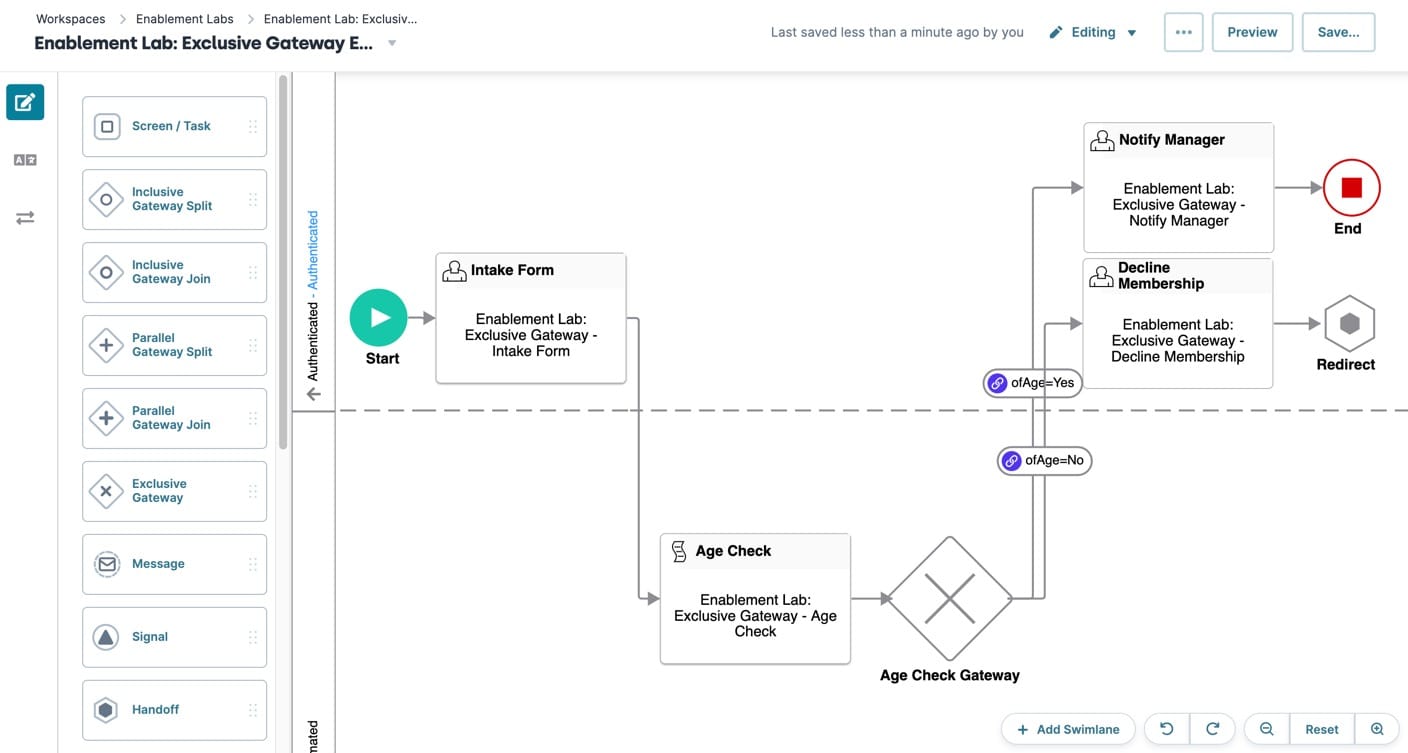Undo the last workflow change
The image size is (1408, 753).
1166,729
